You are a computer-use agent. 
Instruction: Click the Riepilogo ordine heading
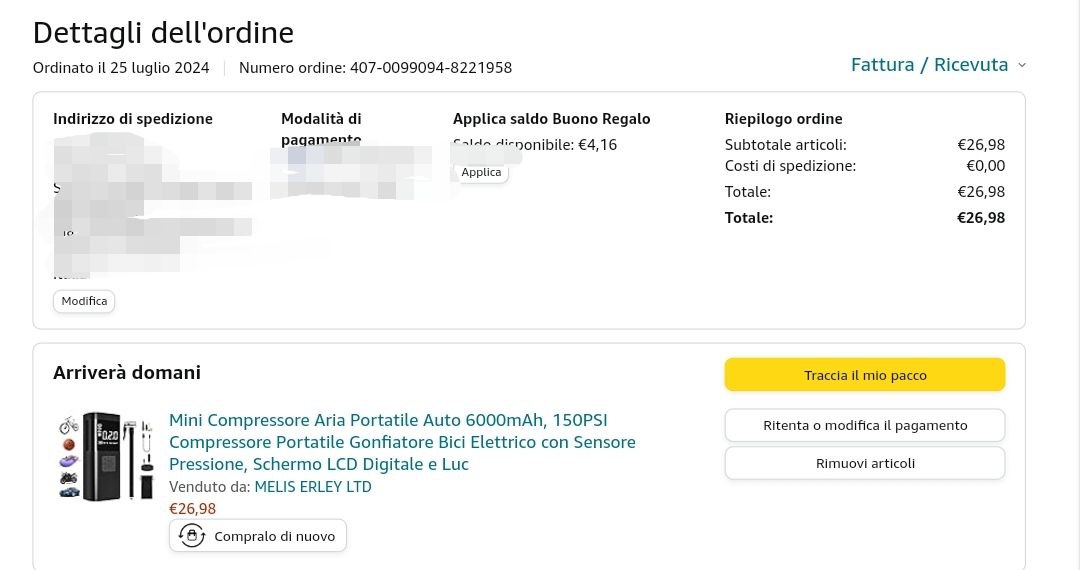783,118
